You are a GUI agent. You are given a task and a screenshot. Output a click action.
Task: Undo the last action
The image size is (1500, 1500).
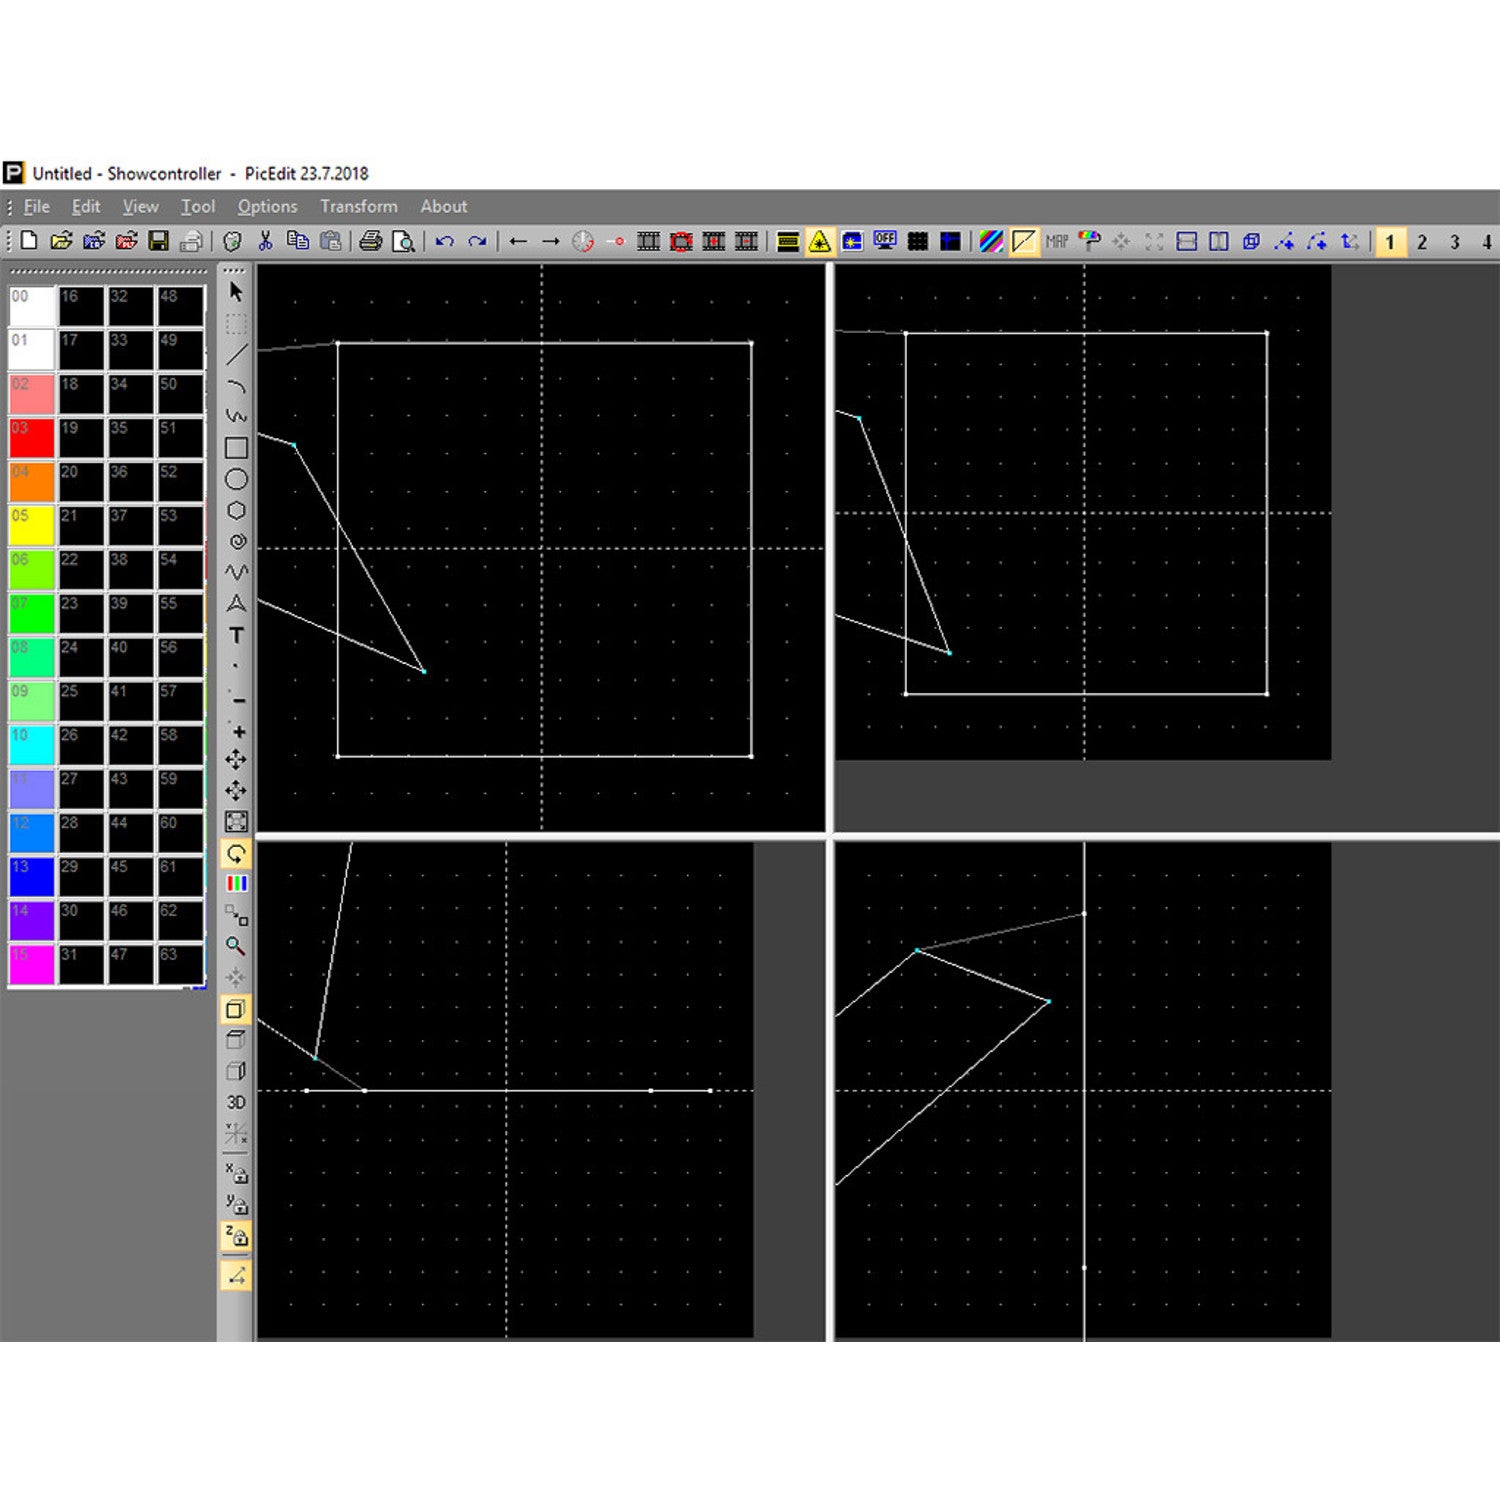click(445, 241)
